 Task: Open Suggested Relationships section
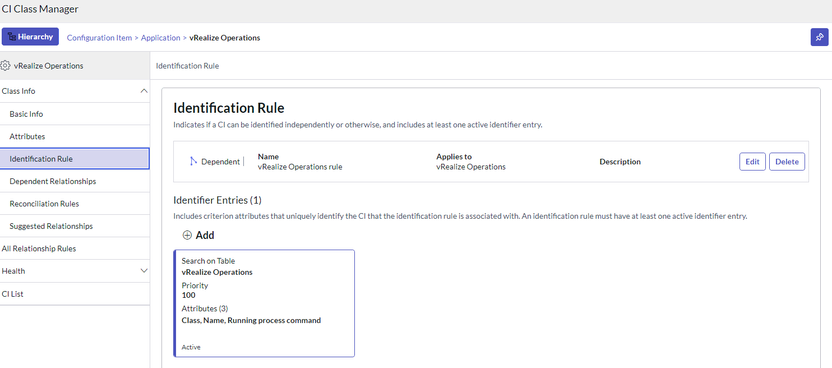pyautogui.click(x=75, y=226)
